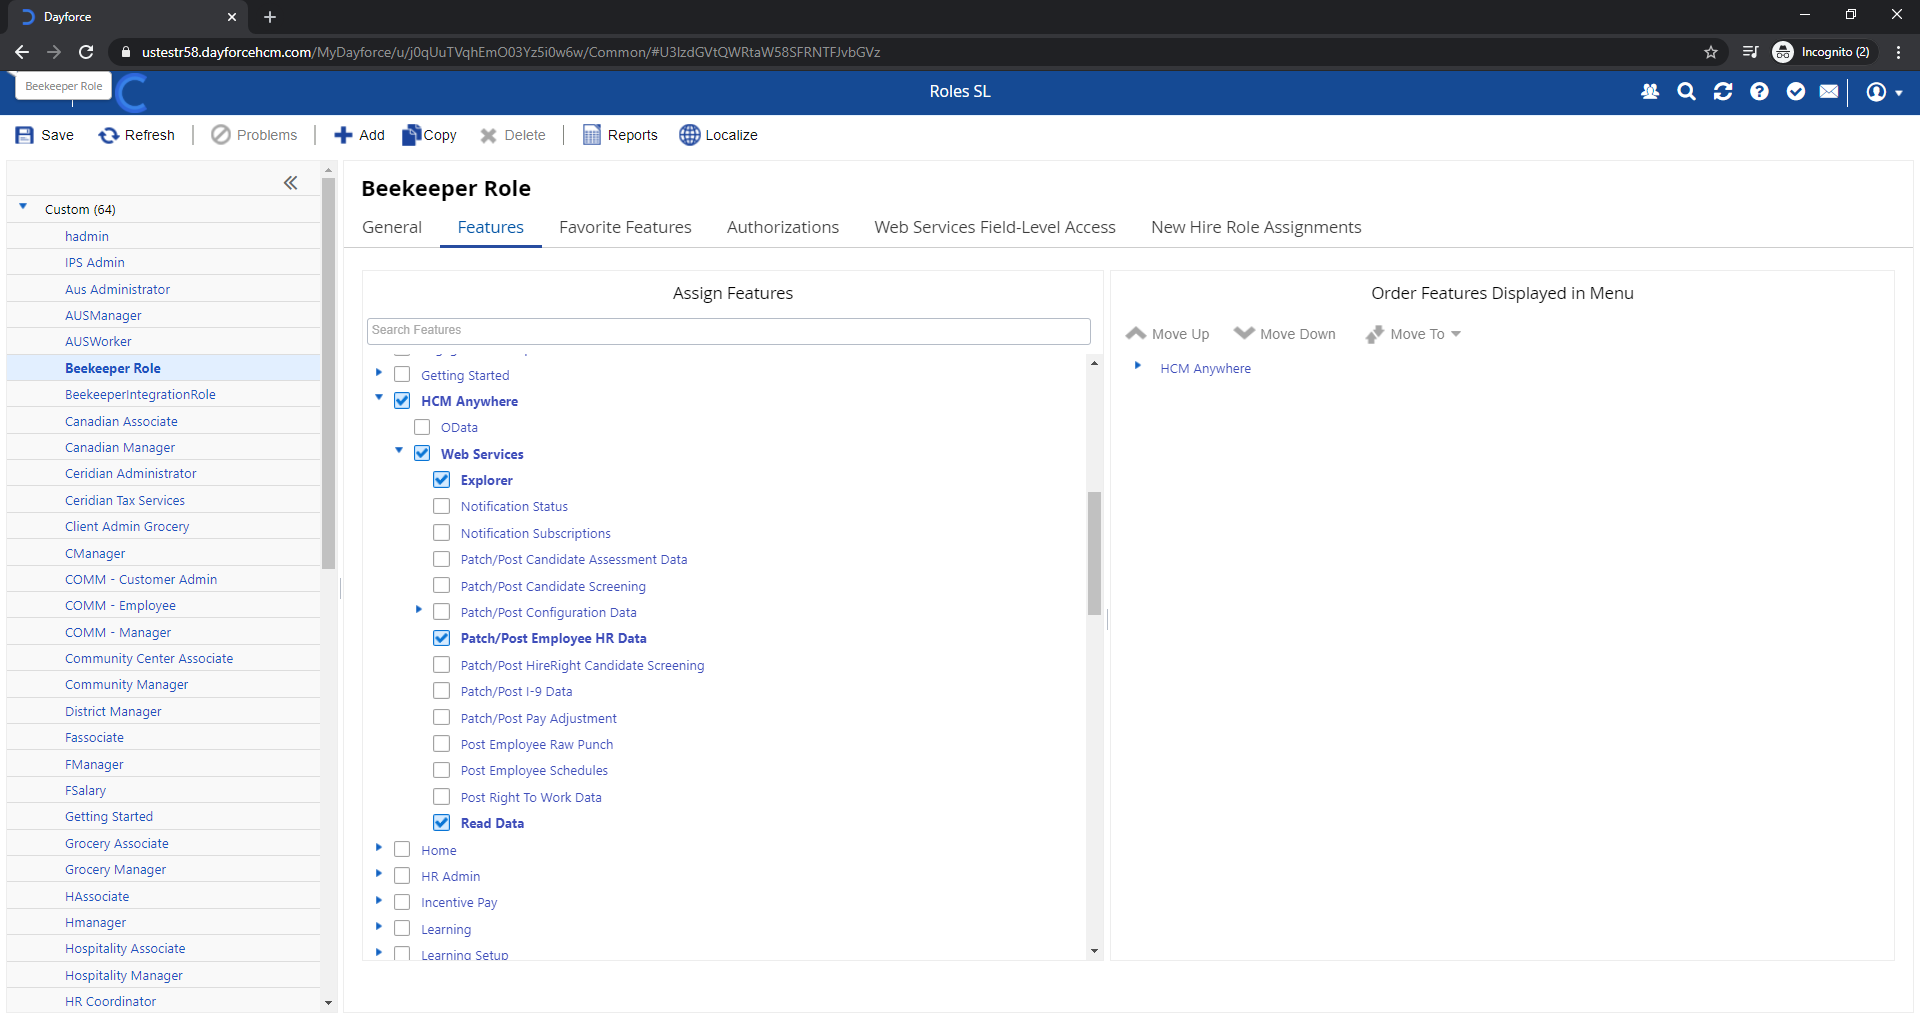1920x1019 pixels.
Task: Select the Hospitality Manager role
Action: tap(124, 976)
